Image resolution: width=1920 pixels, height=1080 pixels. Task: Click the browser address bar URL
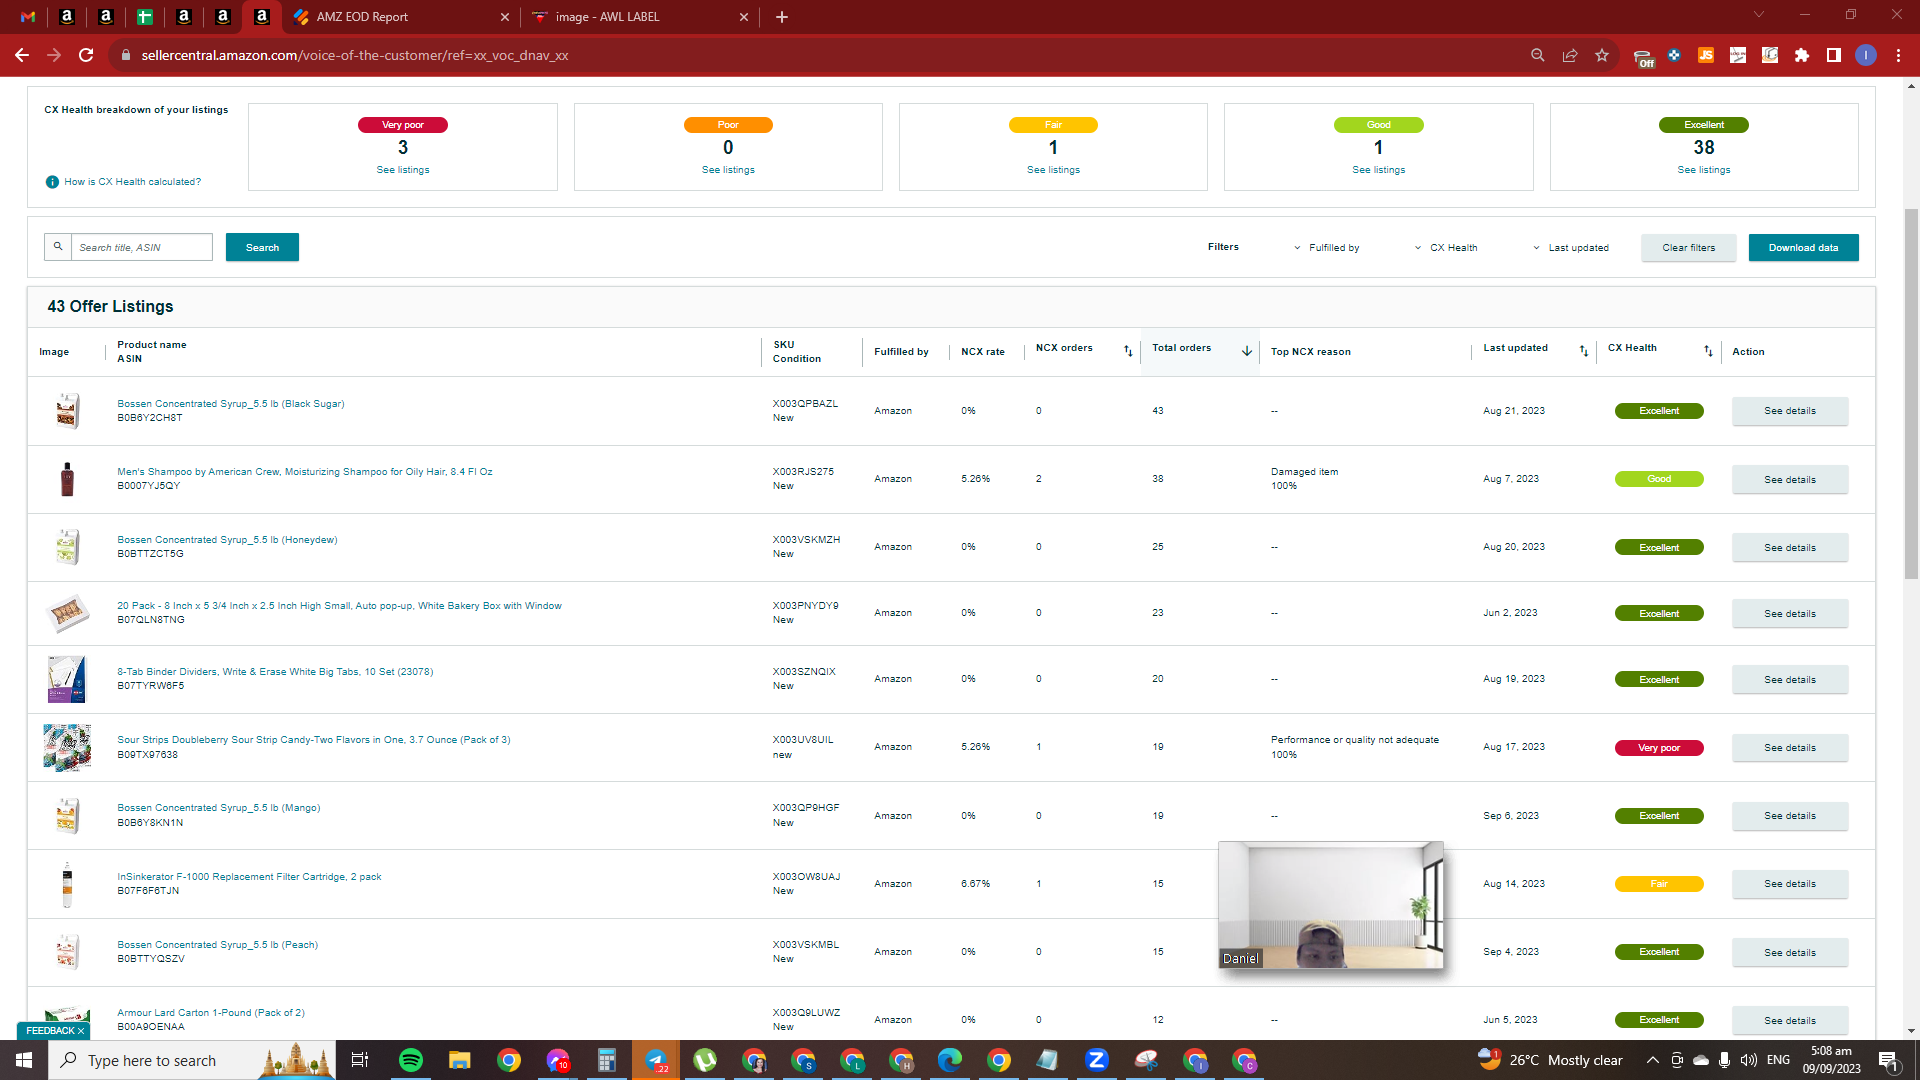(355, 55)
